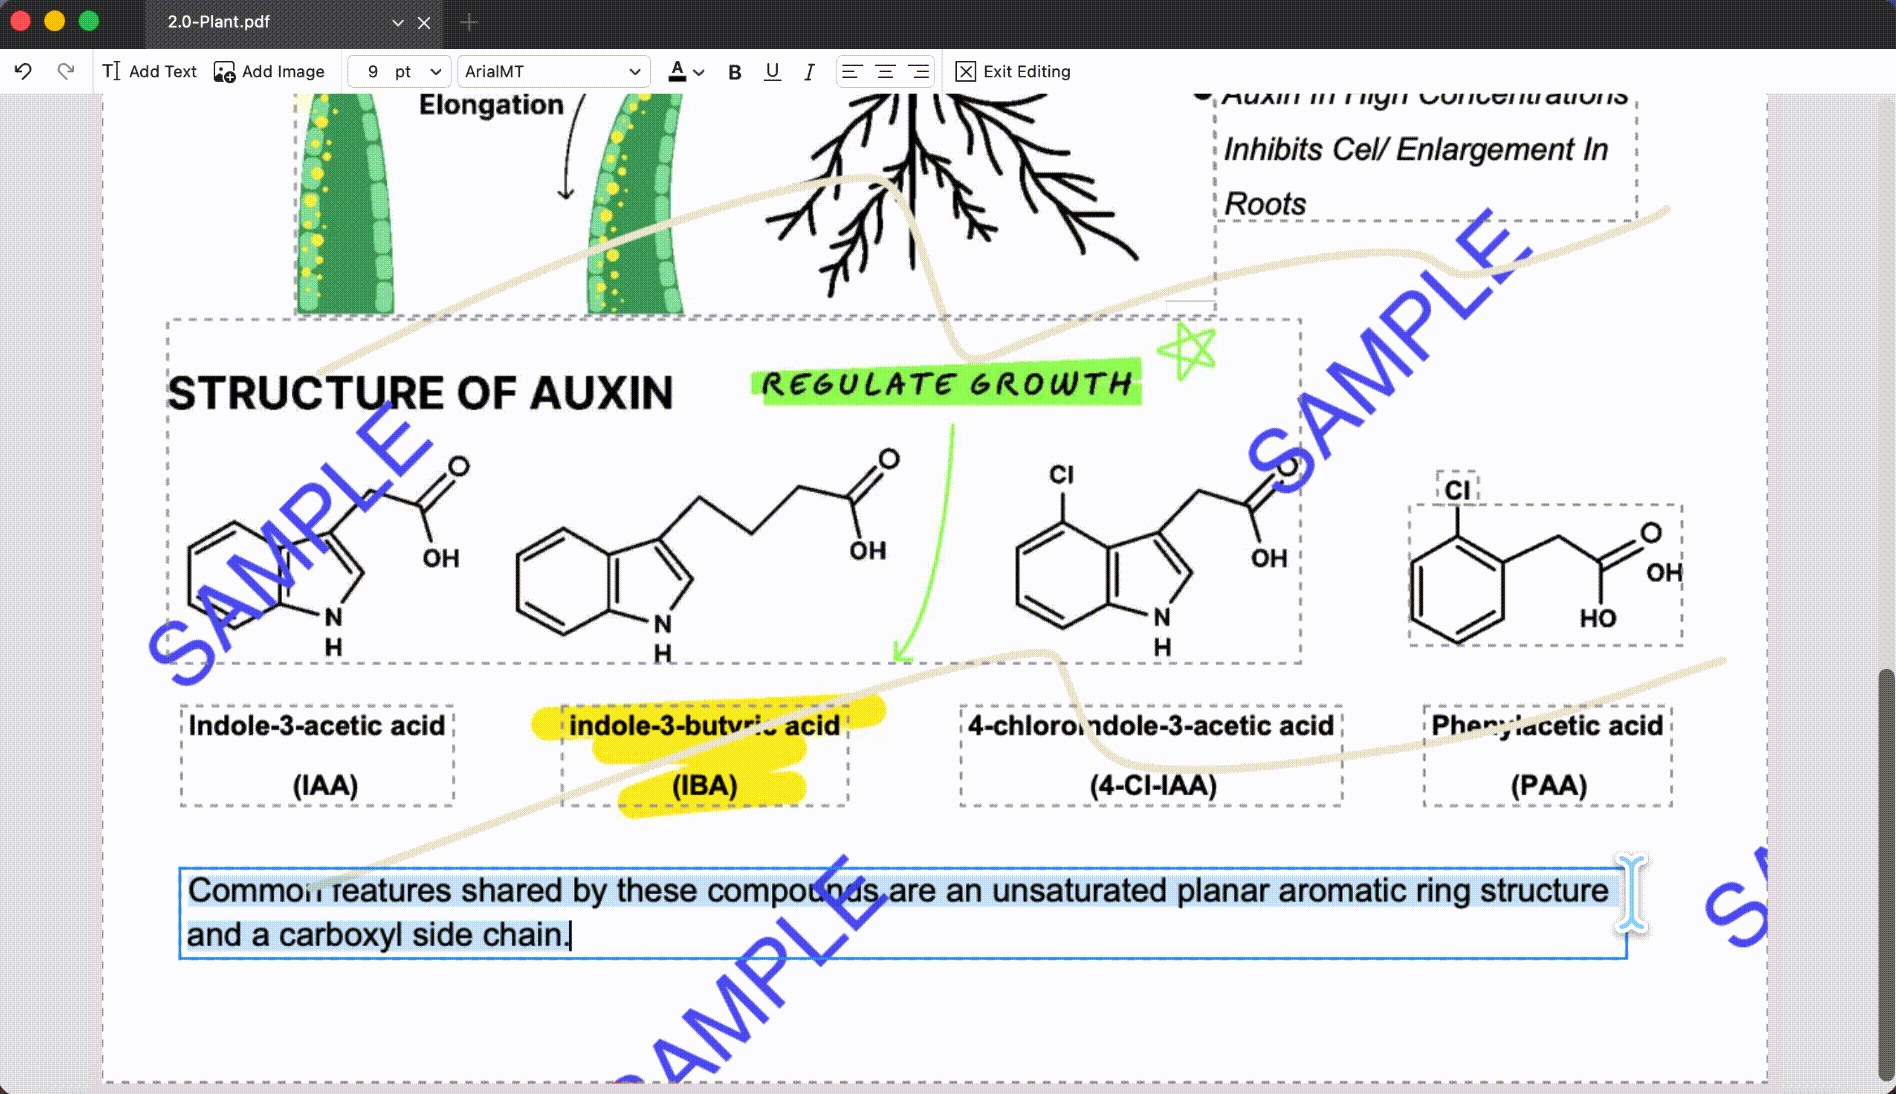Click the vertical scrollbar thumb
This screenshot has width=1896, height=1094.
tap(1886, 873)
